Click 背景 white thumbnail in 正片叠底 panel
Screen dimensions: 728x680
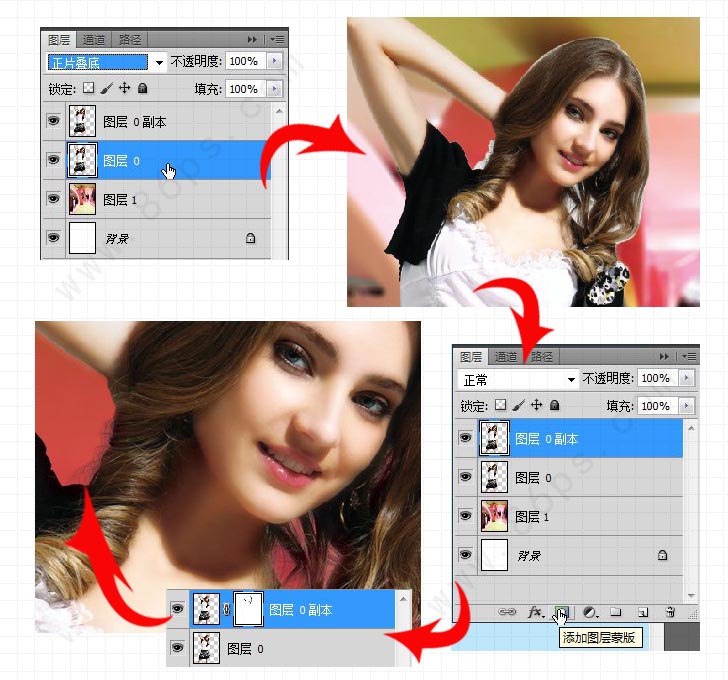pyautogui.click(x=83, y=238)
